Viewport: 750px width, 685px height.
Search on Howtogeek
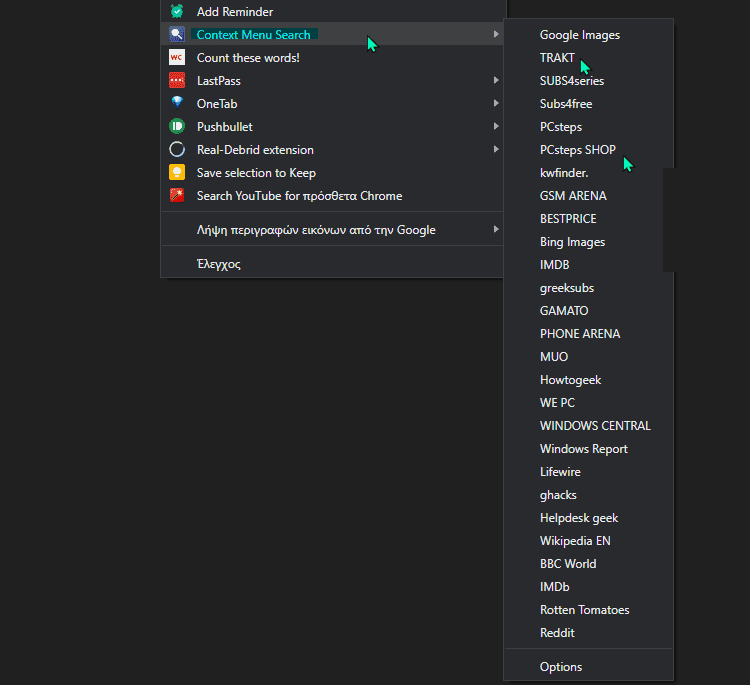(589, 380)
